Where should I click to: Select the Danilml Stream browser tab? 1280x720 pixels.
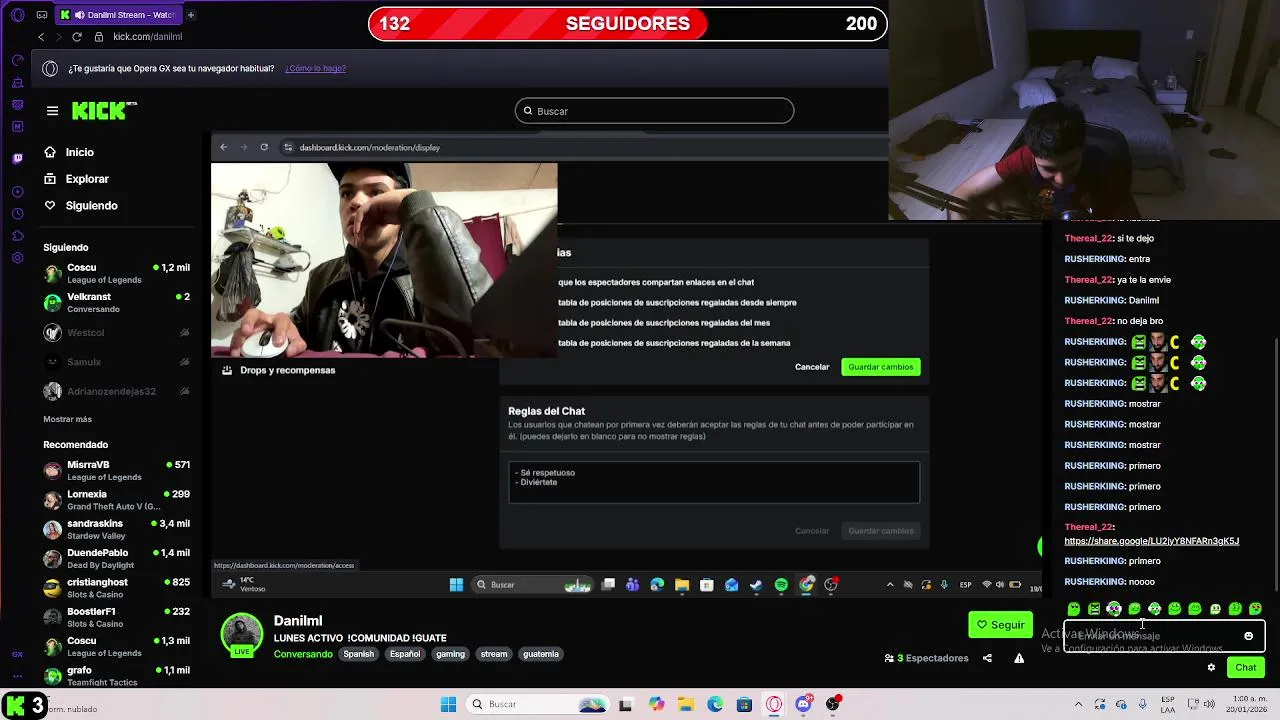tap(120, 15)
